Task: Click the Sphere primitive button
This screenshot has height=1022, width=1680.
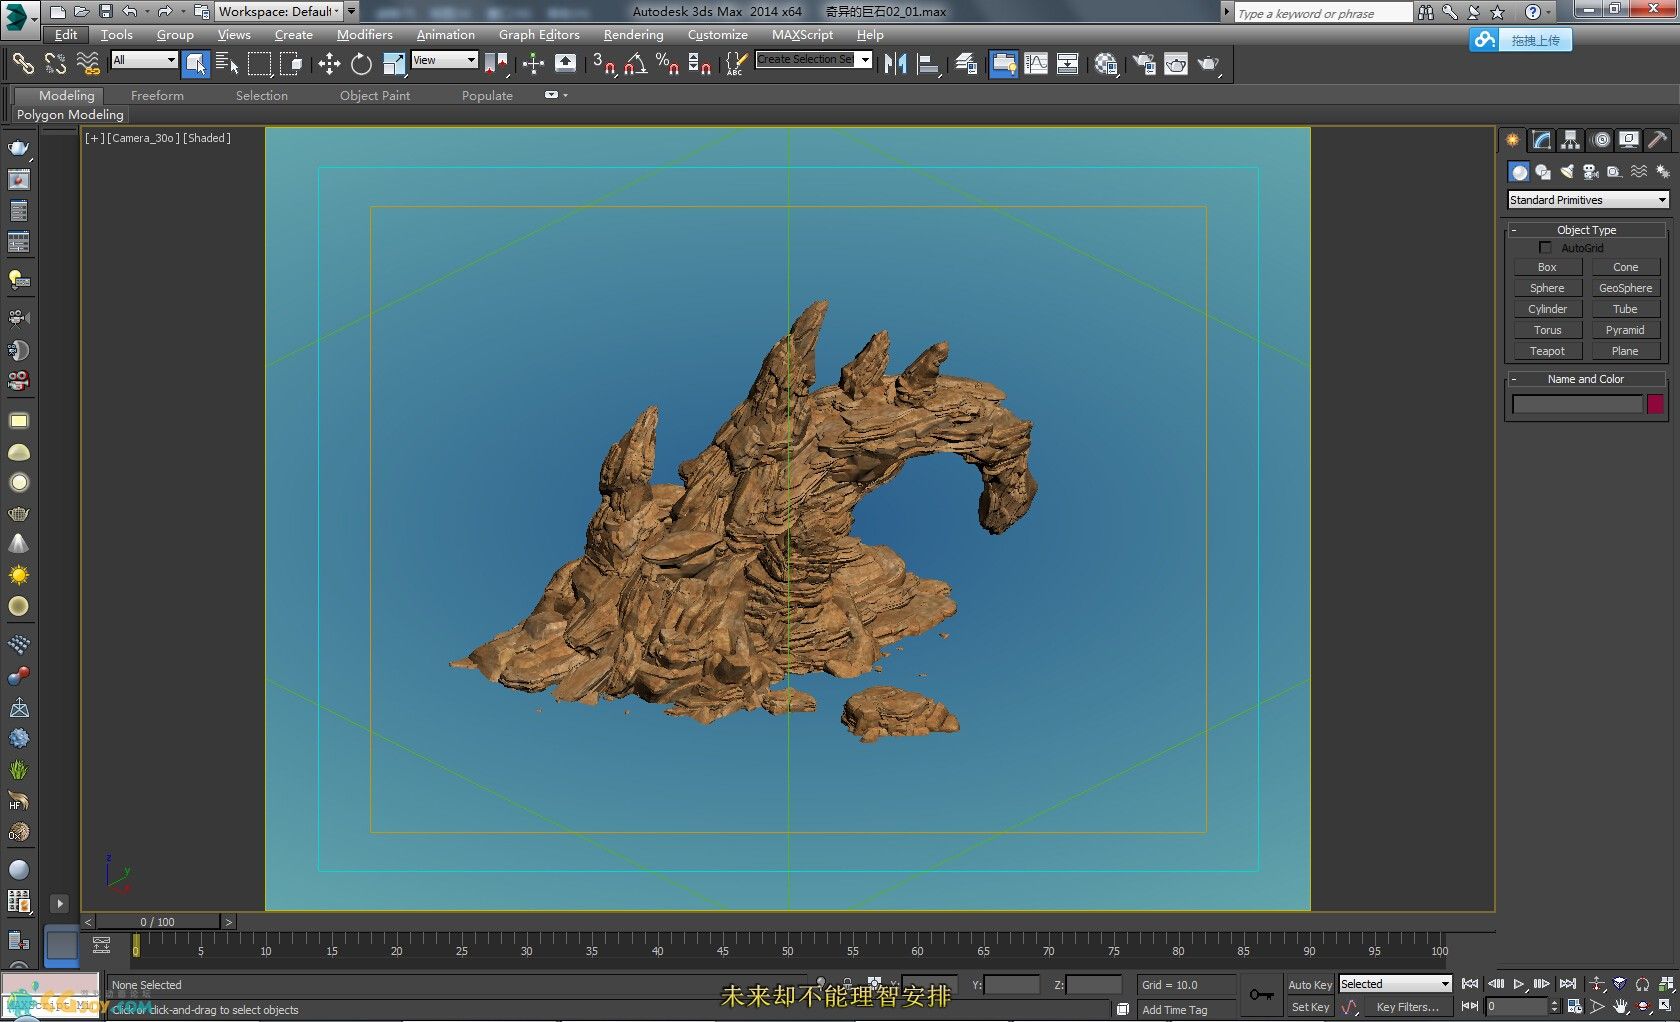Action: tap(1547, 288)
